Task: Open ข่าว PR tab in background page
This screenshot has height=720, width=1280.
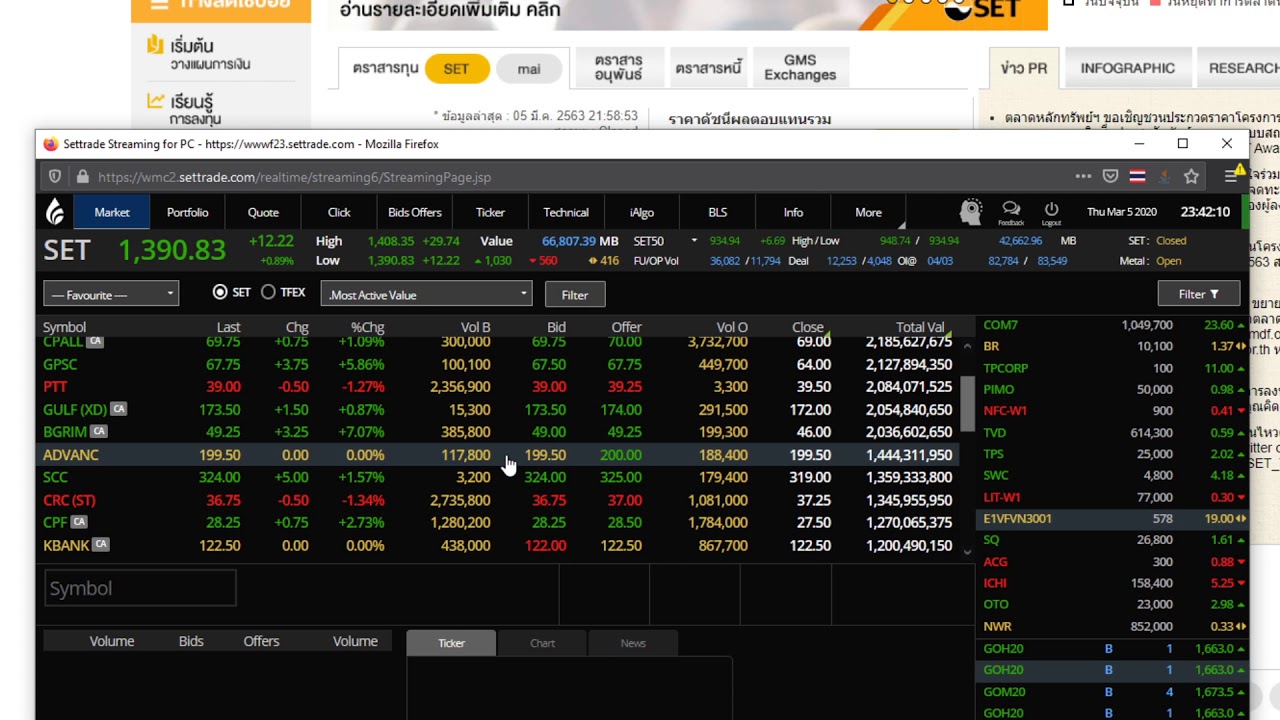Action: pos(1024,68)
